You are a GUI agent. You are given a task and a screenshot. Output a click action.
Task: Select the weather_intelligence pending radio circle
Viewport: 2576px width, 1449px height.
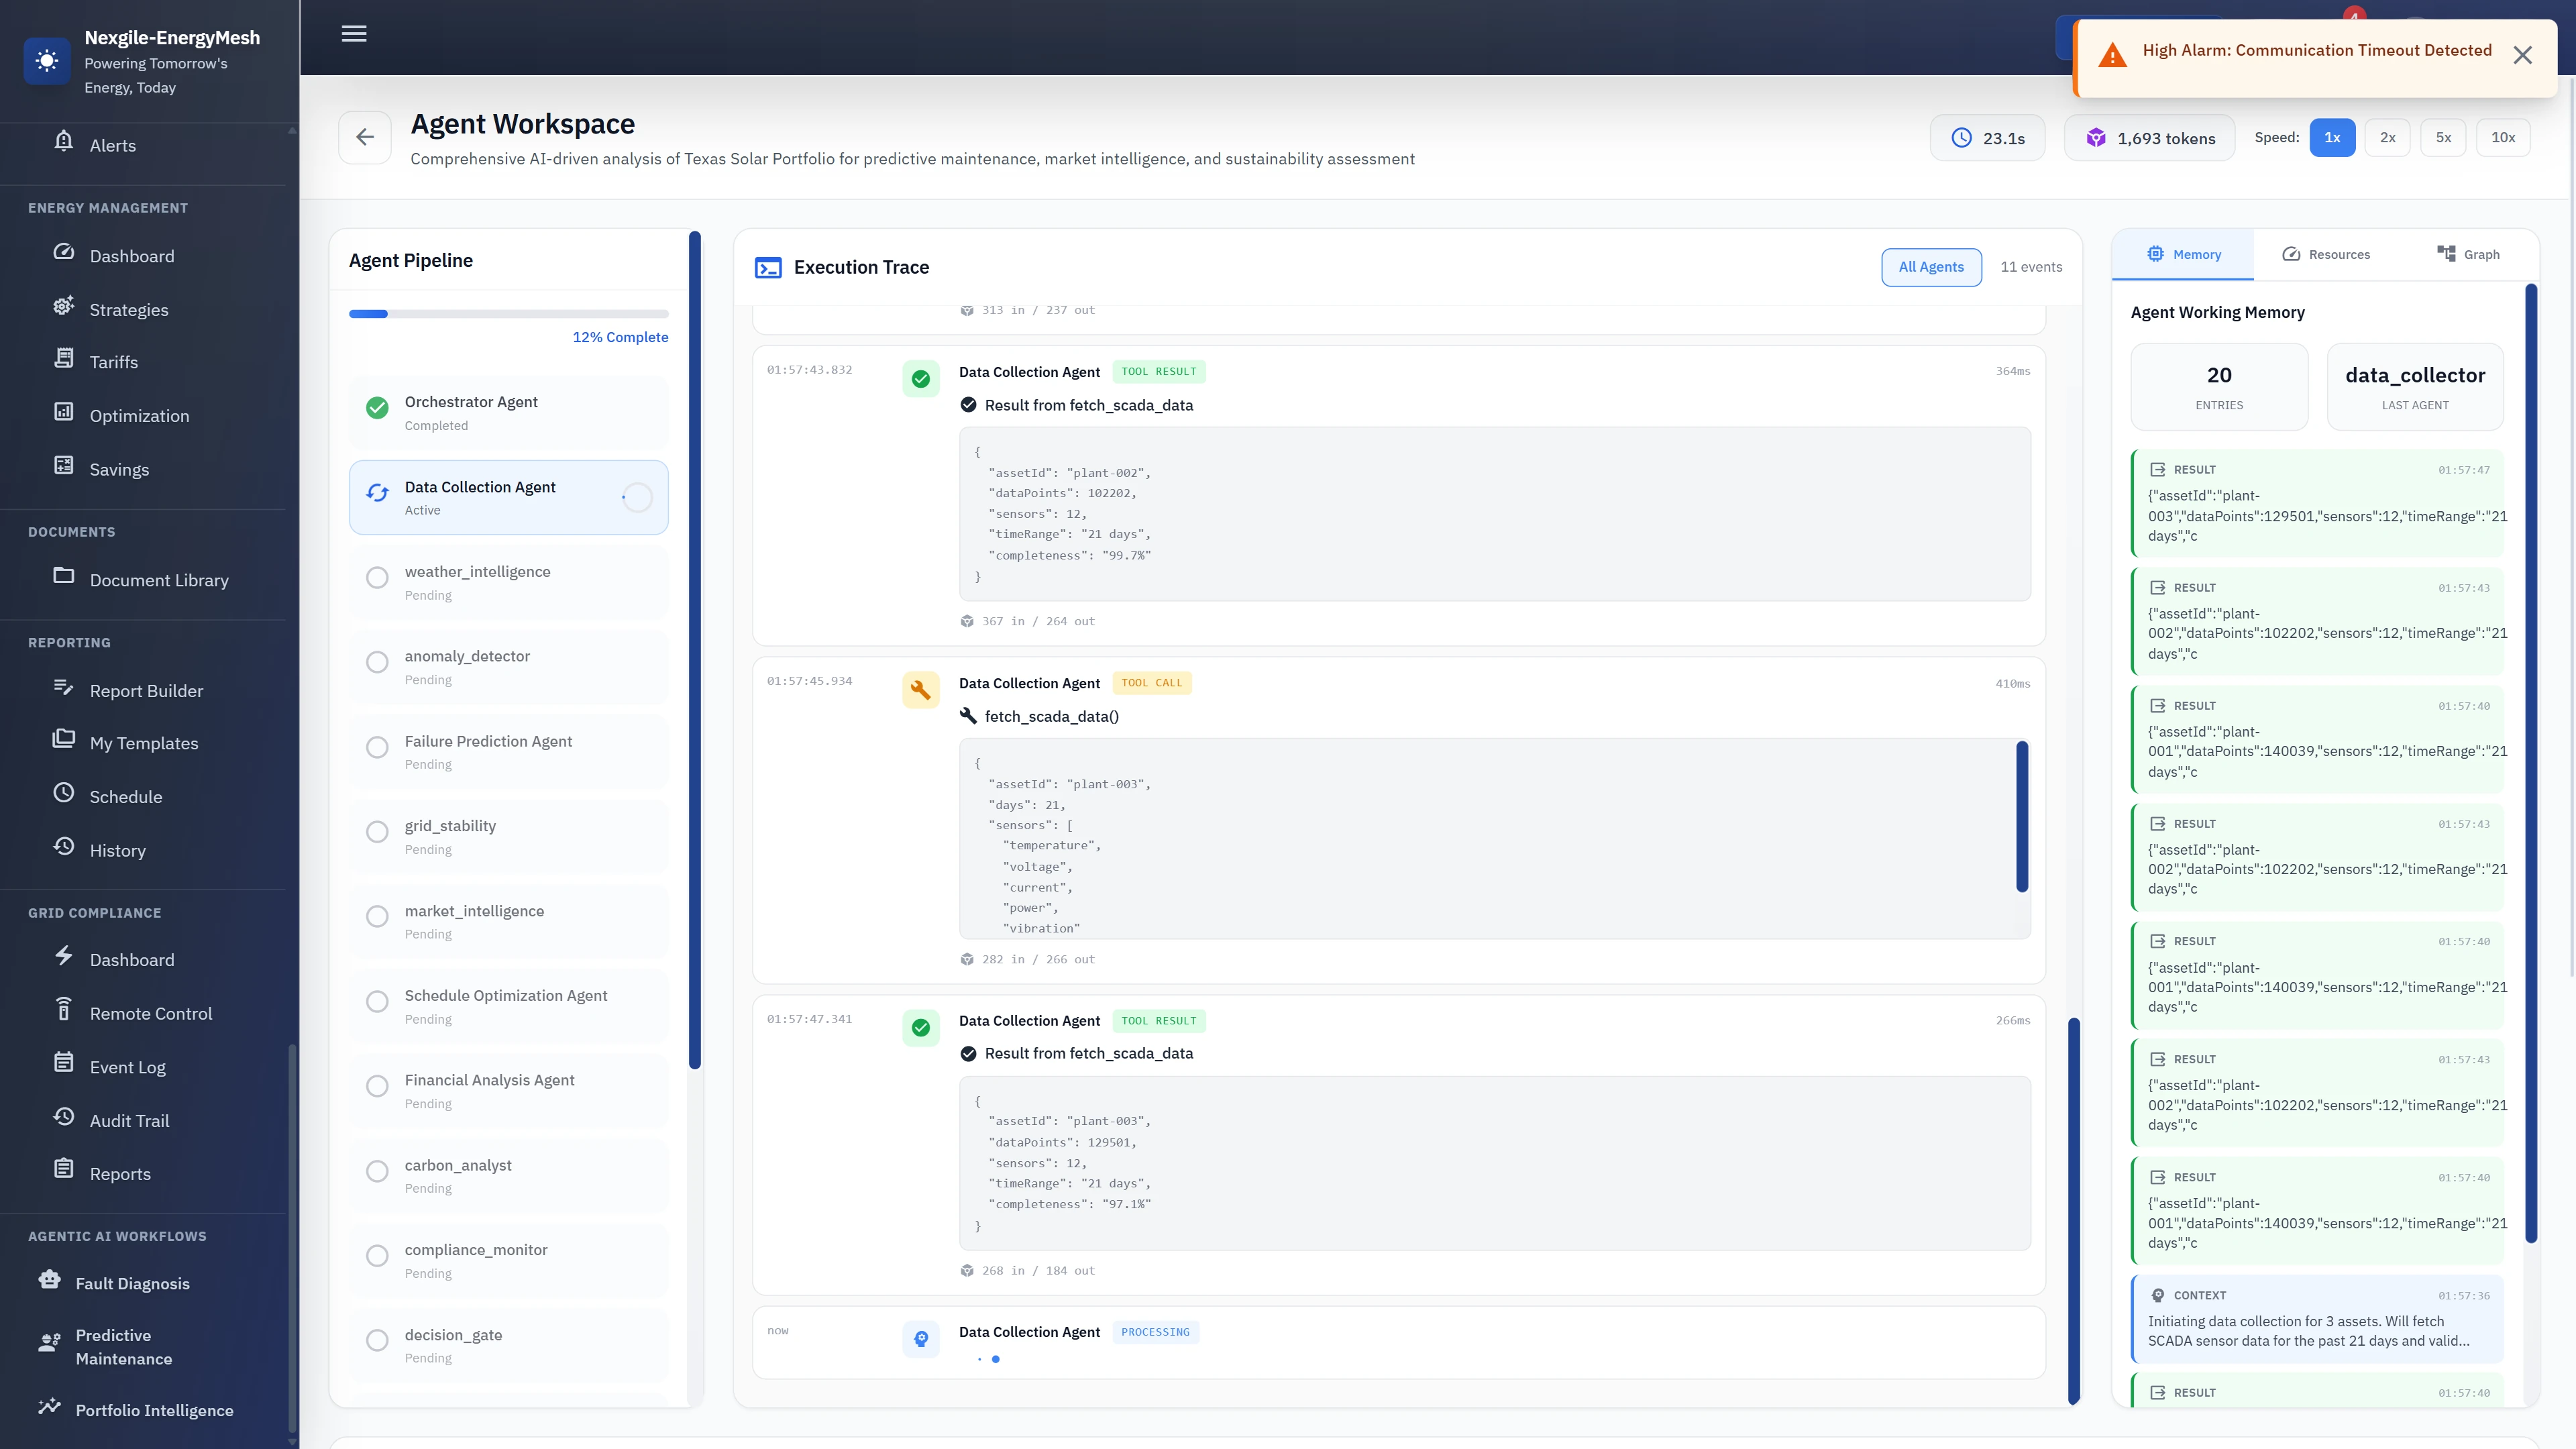tap(377, 577)
